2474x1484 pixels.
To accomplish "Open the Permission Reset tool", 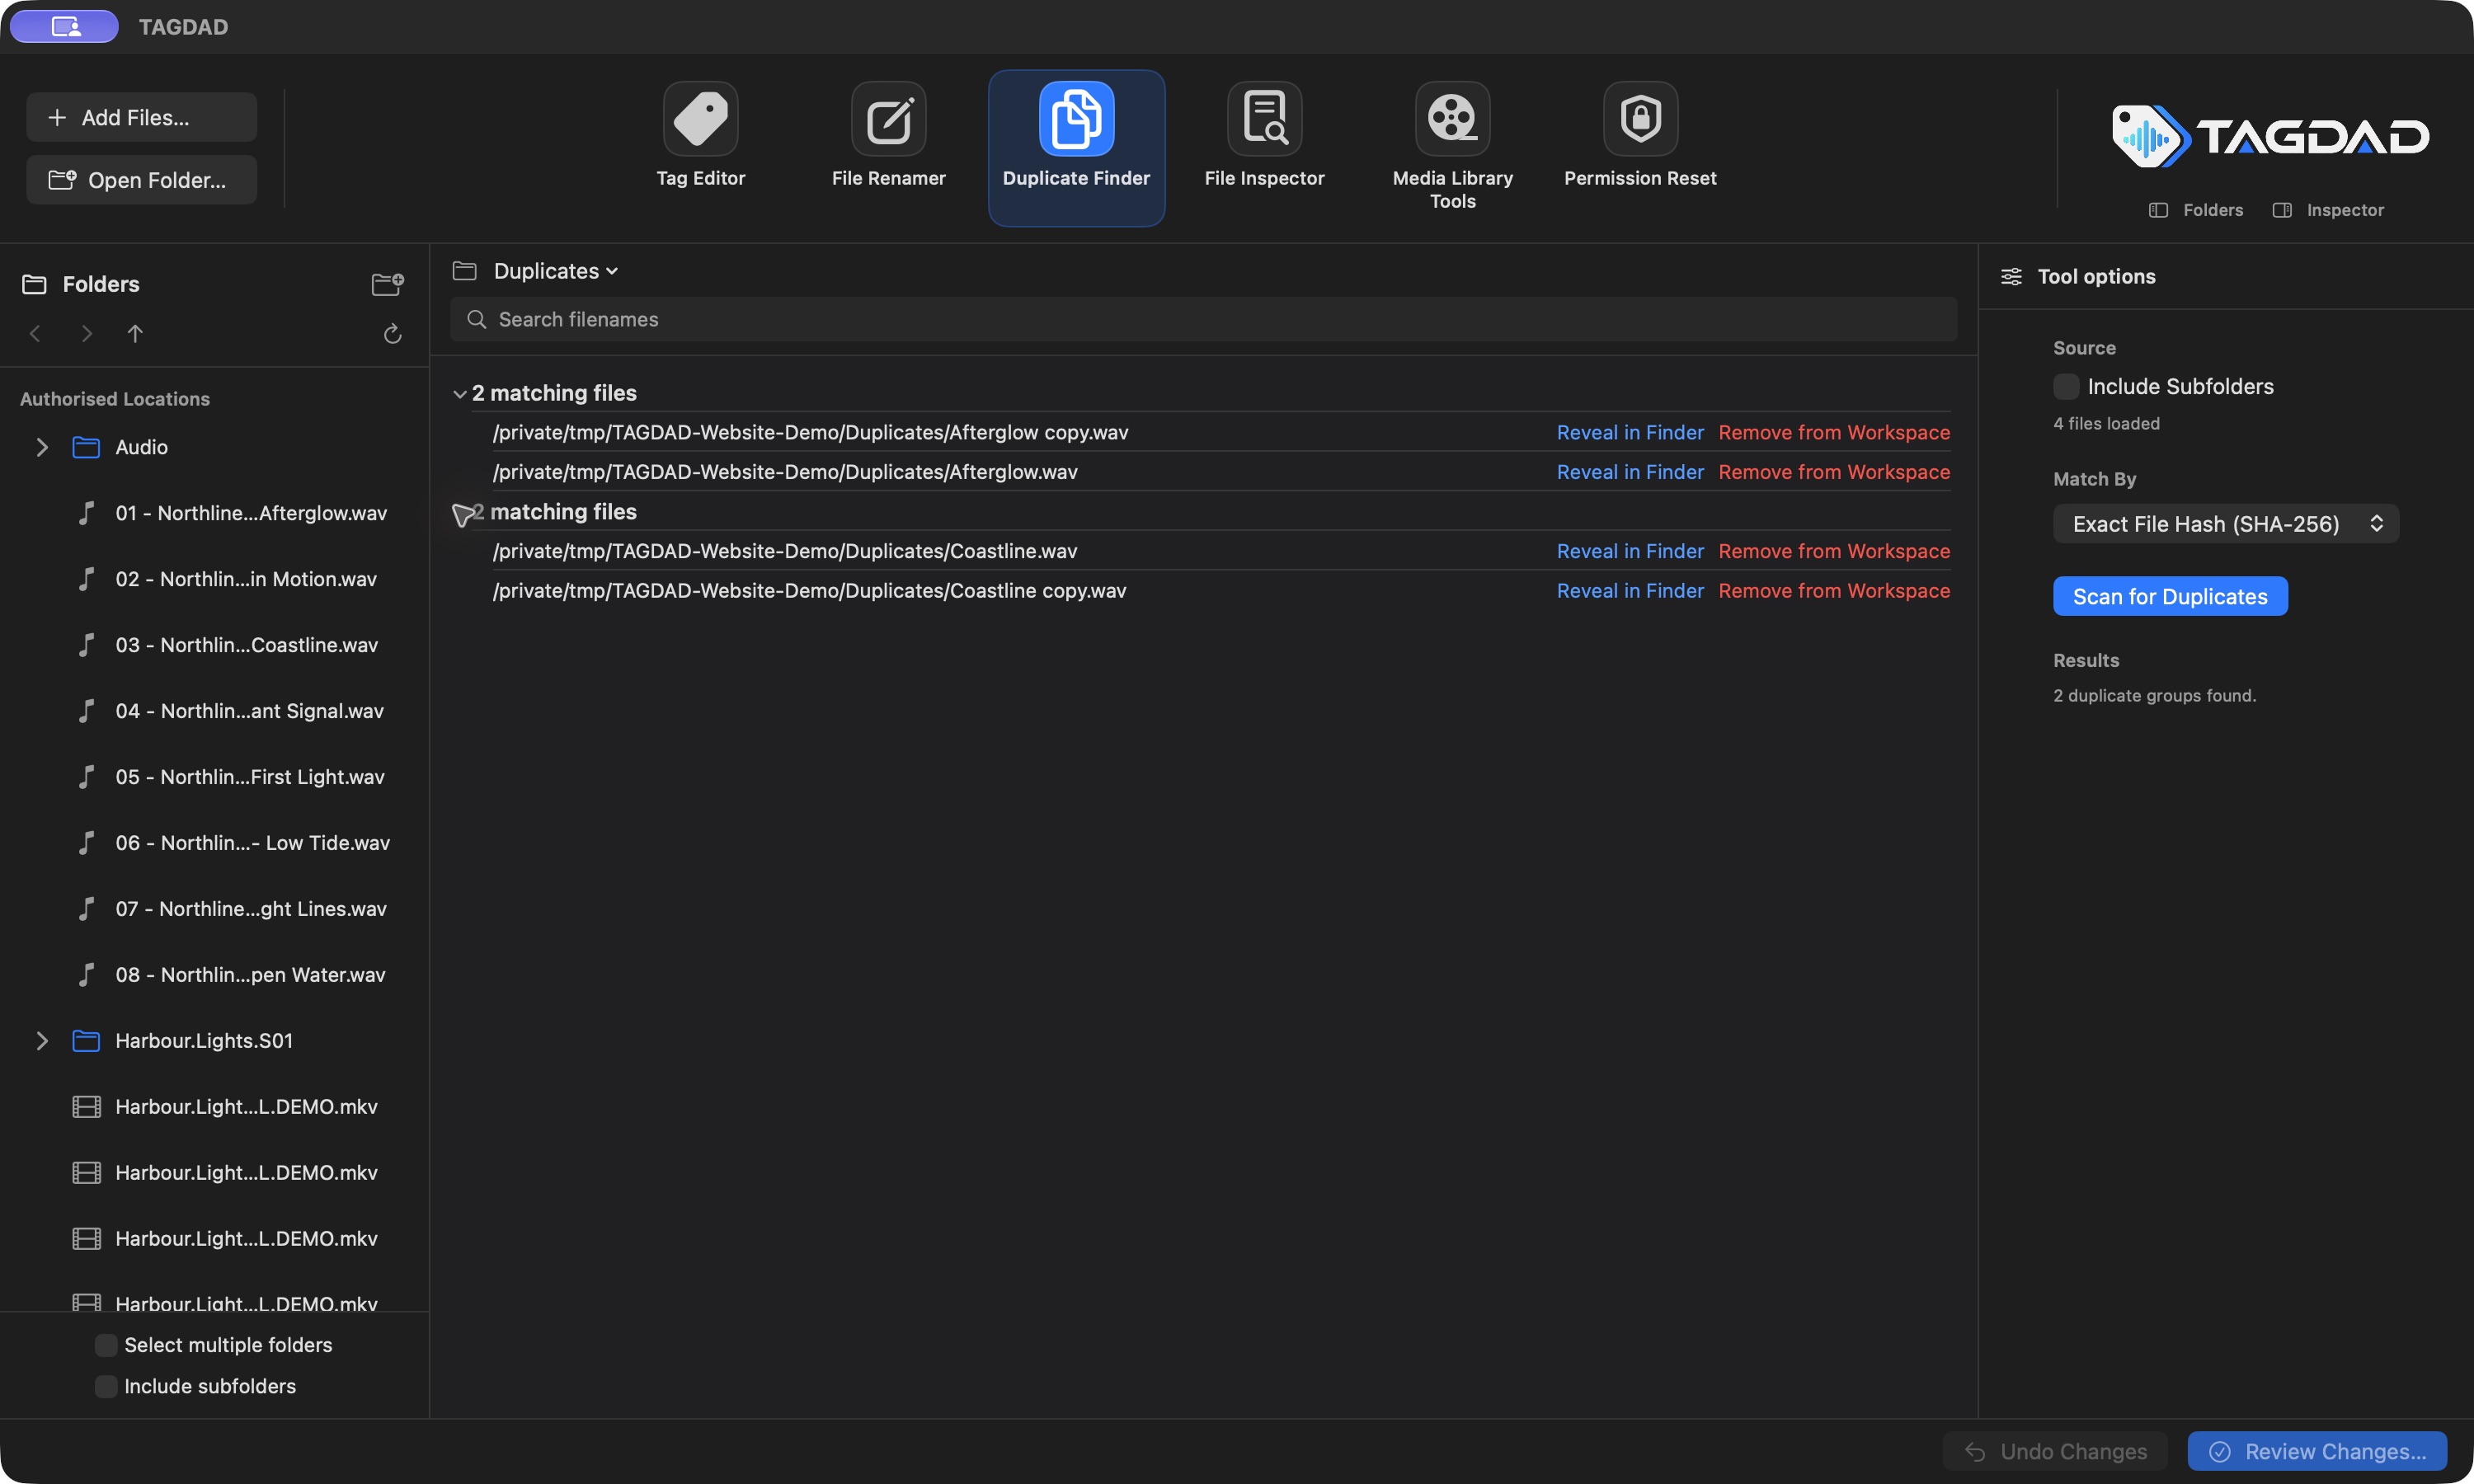I will coord(1640,137).
